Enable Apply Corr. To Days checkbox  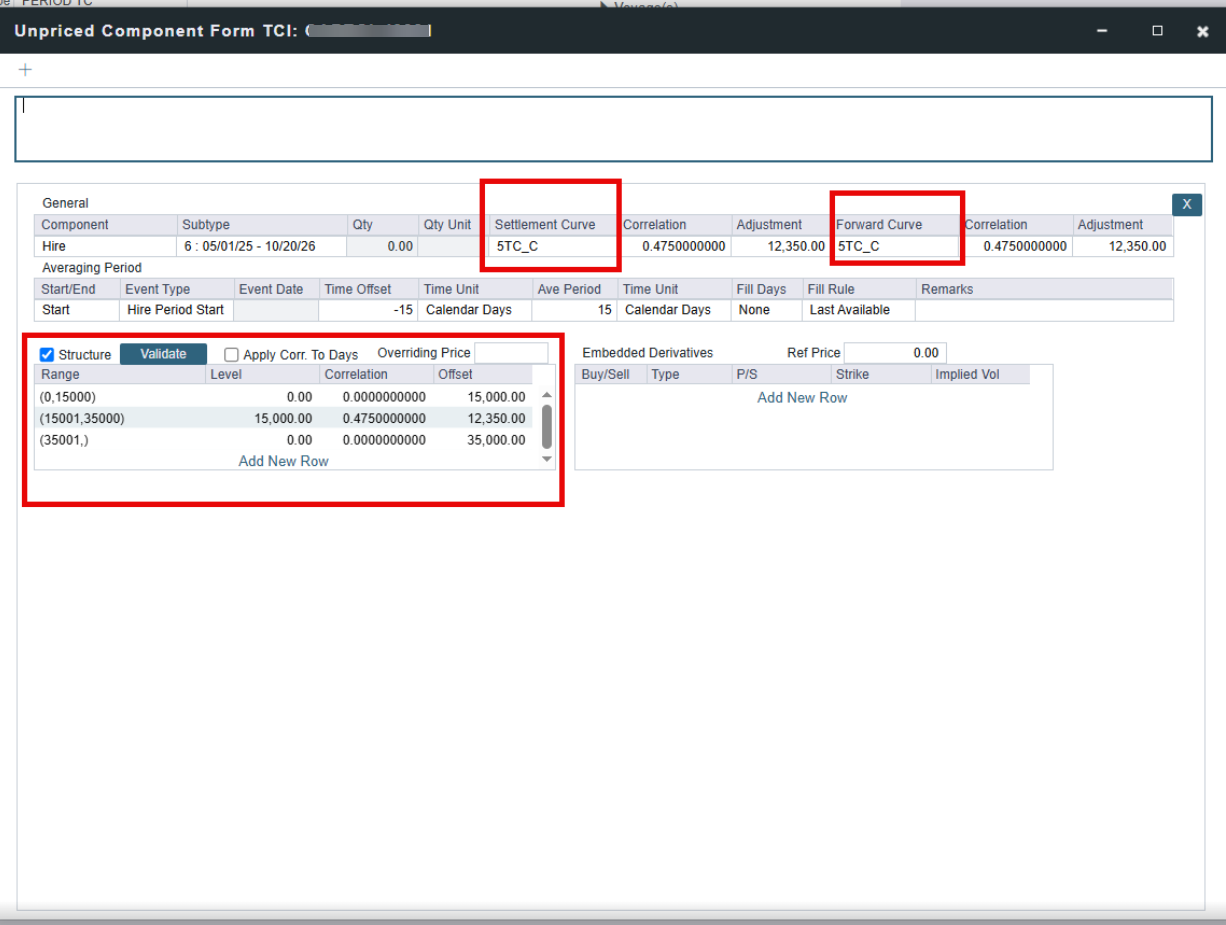coord(231,355)
